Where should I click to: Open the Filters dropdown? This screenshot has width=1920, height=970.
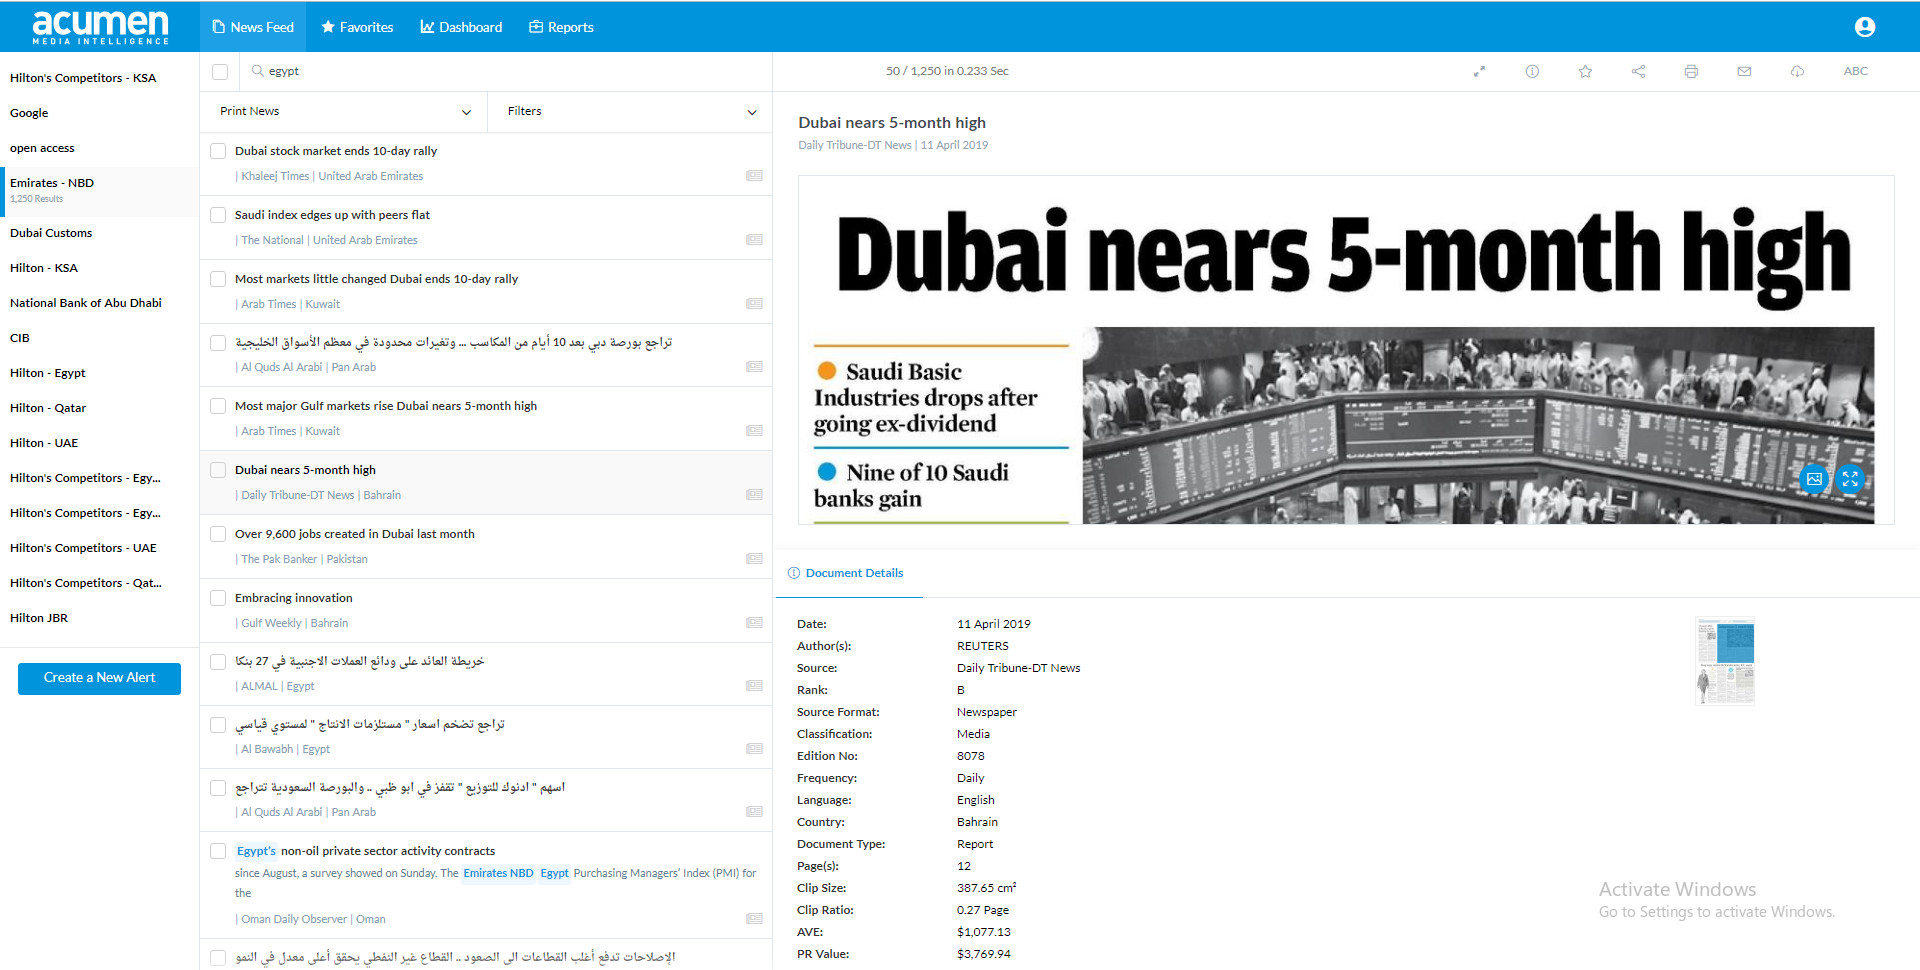tap(630, 112)
